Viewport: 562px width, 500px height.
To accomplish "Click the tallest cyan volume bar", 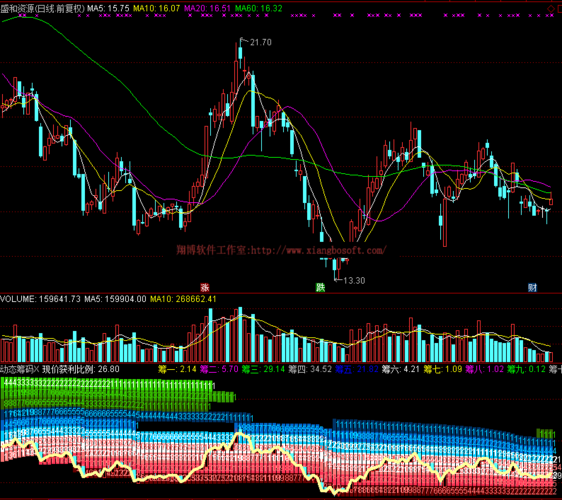I will point(240,334).
